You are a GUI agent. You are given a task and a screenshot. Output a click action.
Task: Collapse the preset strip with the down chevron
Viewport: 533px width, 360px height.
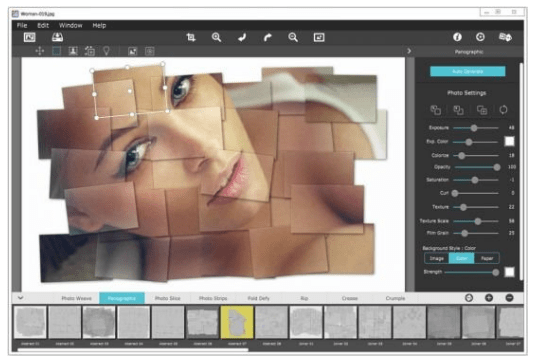click(x=20, y=297)
